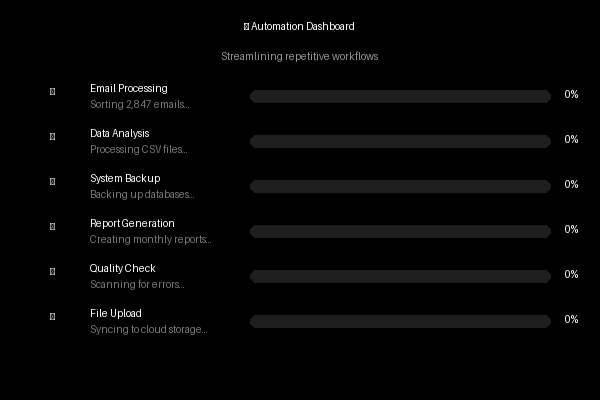Click the File Upload percentage value
600x400 pixels.
(x=571, y=319)
